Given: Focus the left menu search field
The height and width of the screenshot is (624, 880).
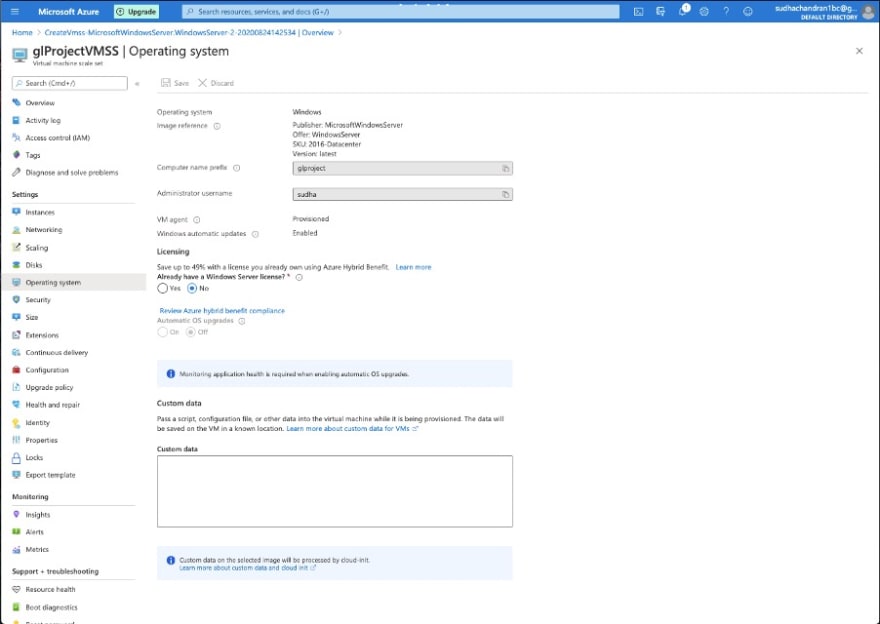Looking at the screenshot, I should point(70,83).
